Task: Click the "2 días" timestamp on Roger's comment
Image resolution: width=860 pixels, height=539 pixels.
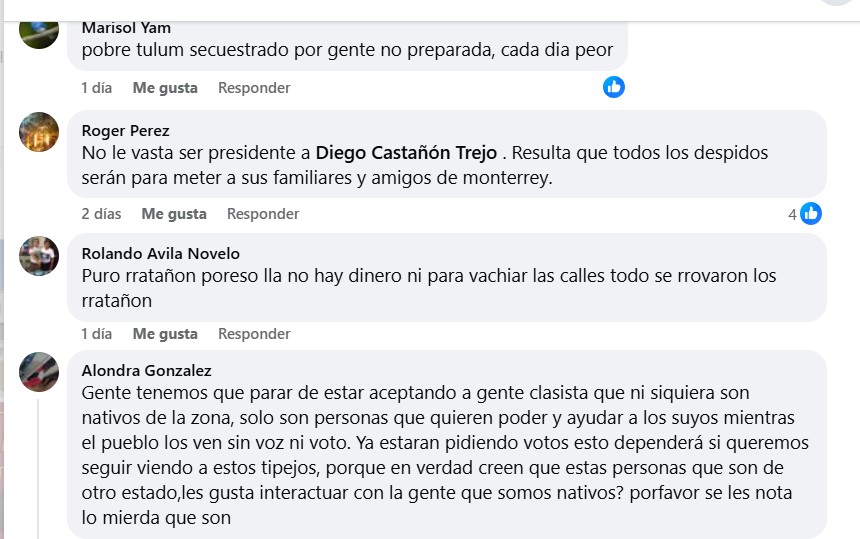Action: (x=101, y=214)
